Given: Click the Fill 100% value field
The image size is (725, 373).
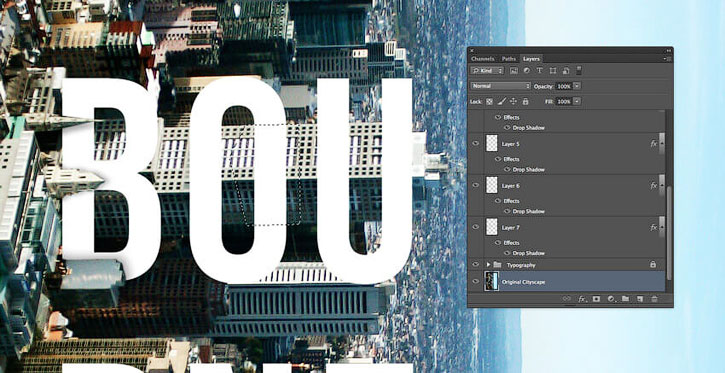Looking at the screenshot, I should (x=564, y=101).
